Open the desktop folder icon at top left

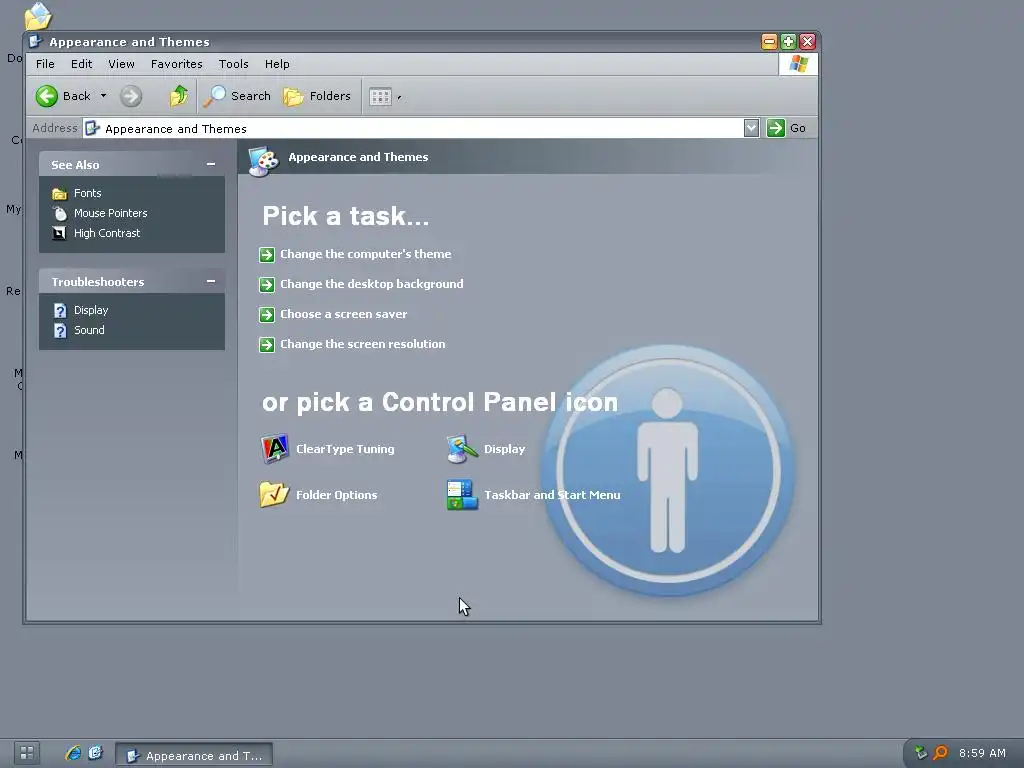pyautogui.click(x=38, y=16)
